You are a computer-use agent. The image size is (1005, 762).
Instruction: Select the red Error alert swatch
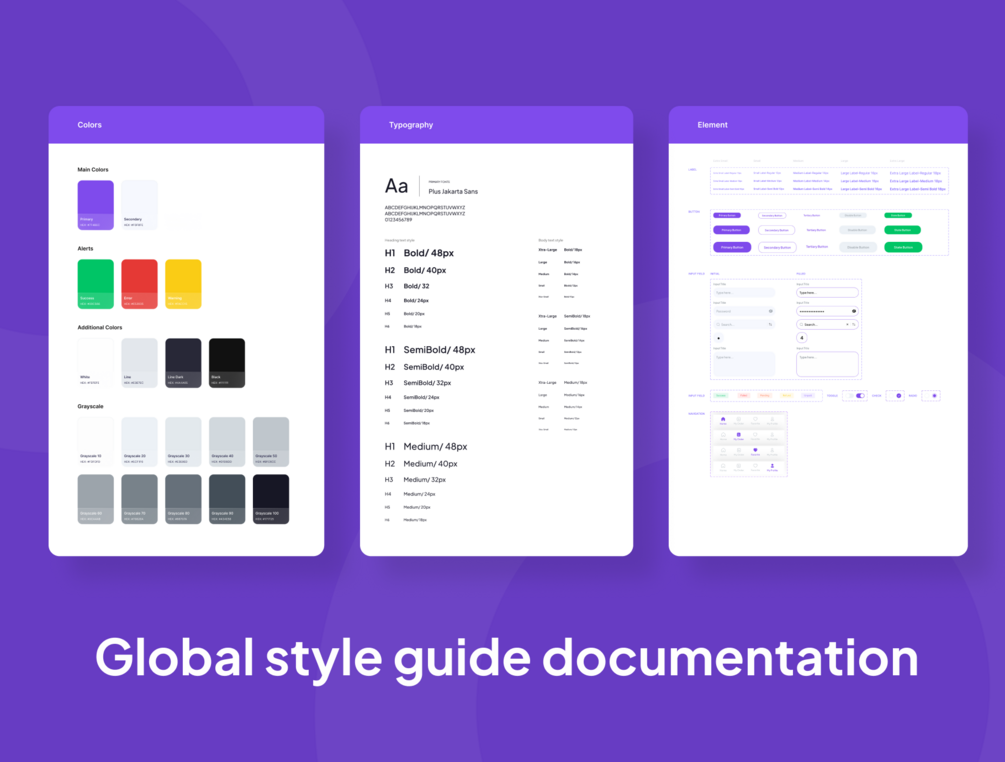[139, 284]
